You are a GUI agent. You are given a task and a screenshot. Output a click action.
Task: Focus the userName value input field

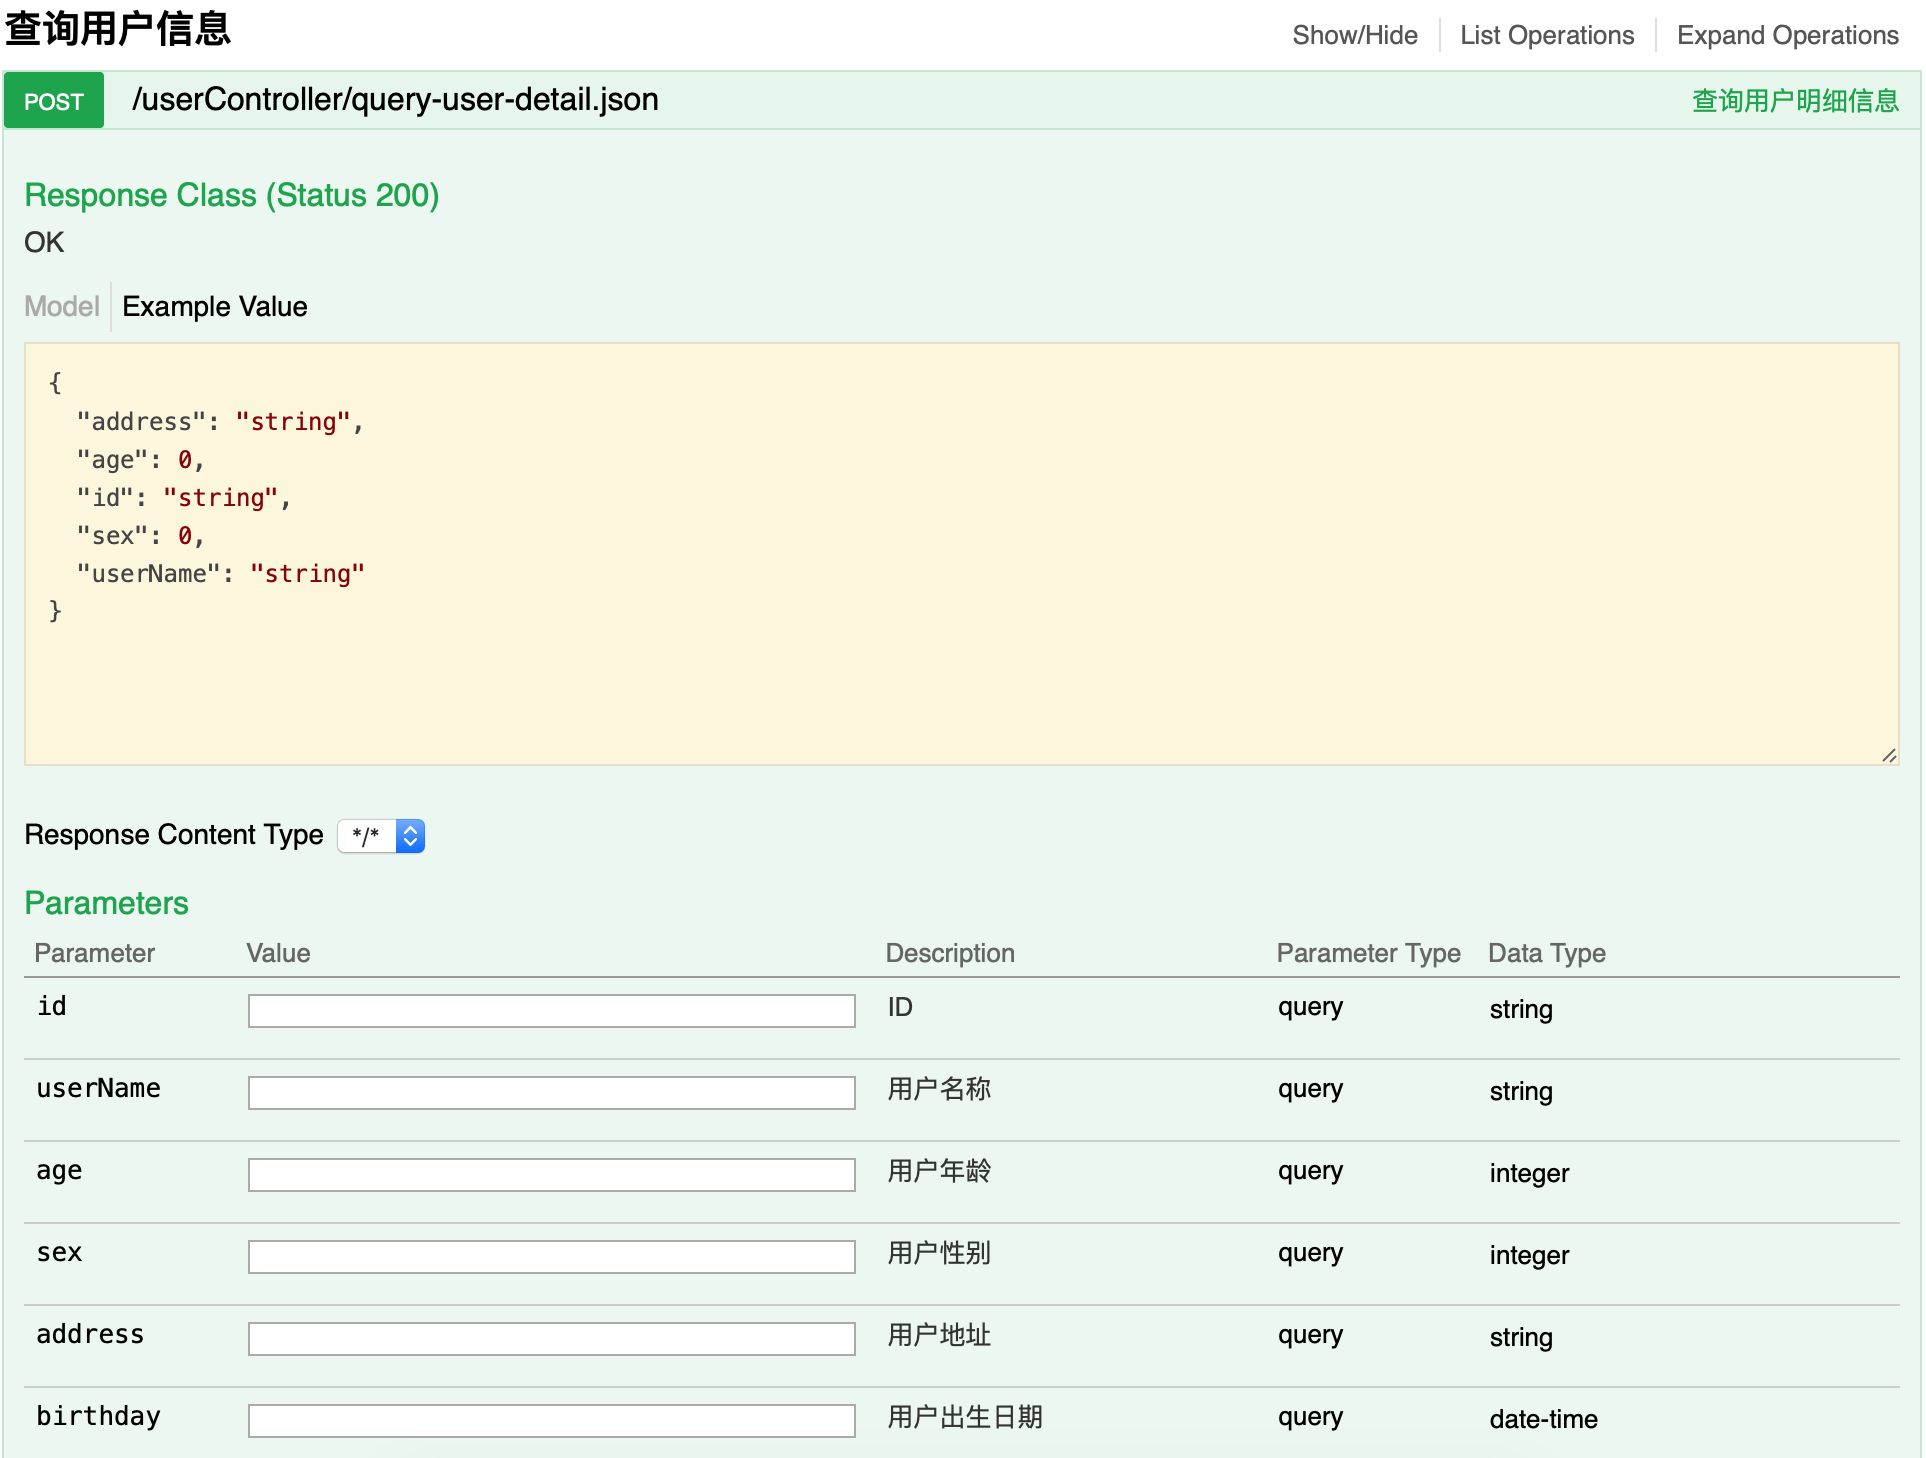pyautogui.click(x=551, y=1092)
